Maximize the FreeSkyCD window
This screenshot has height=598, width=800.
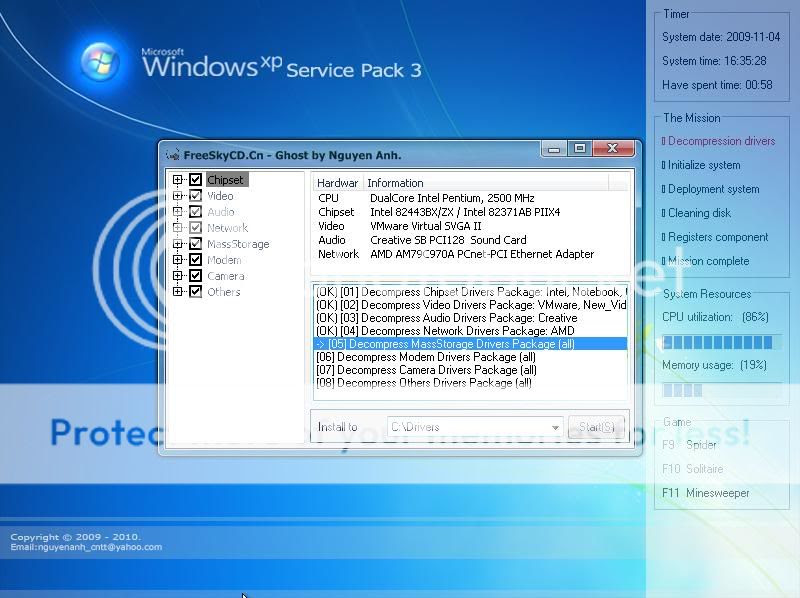click(580, 149)
